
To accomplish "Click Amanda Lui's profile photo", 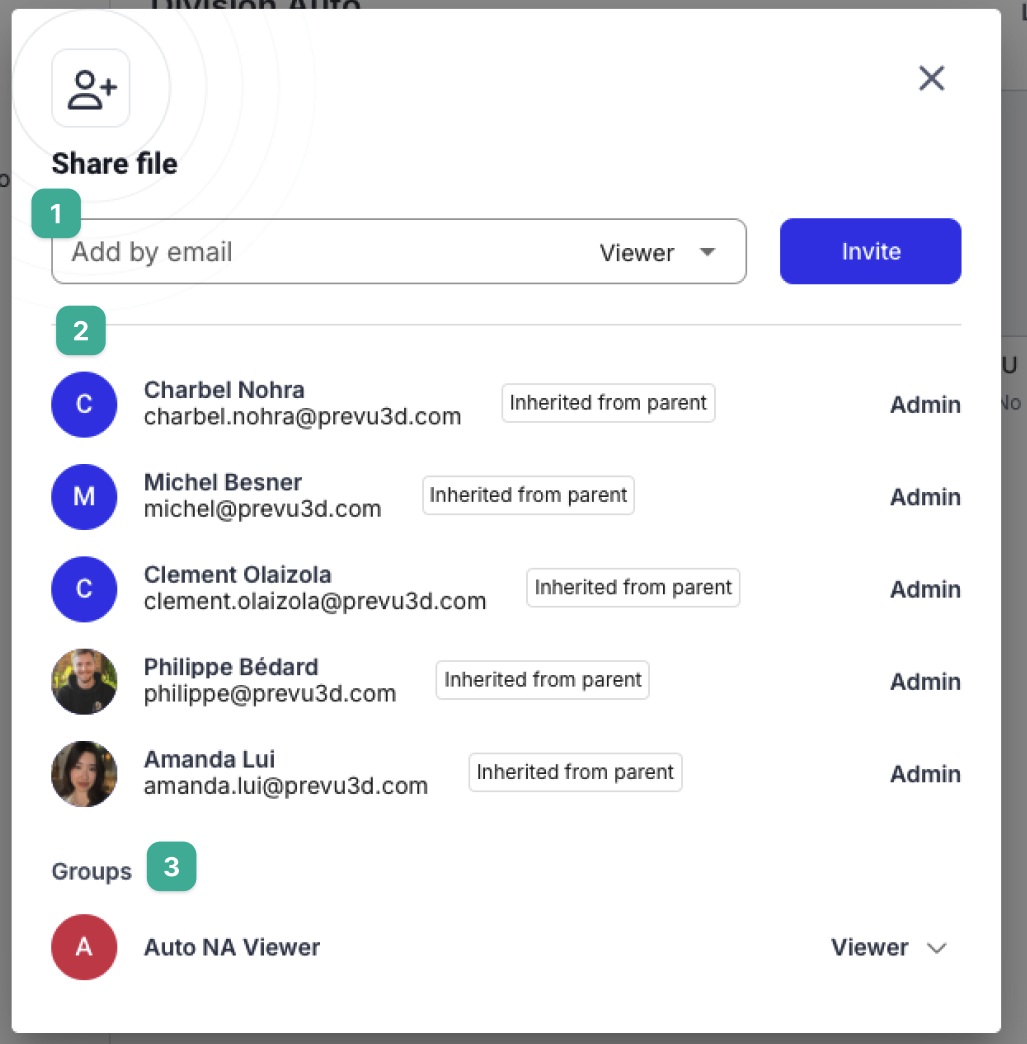I will [84, 774].
